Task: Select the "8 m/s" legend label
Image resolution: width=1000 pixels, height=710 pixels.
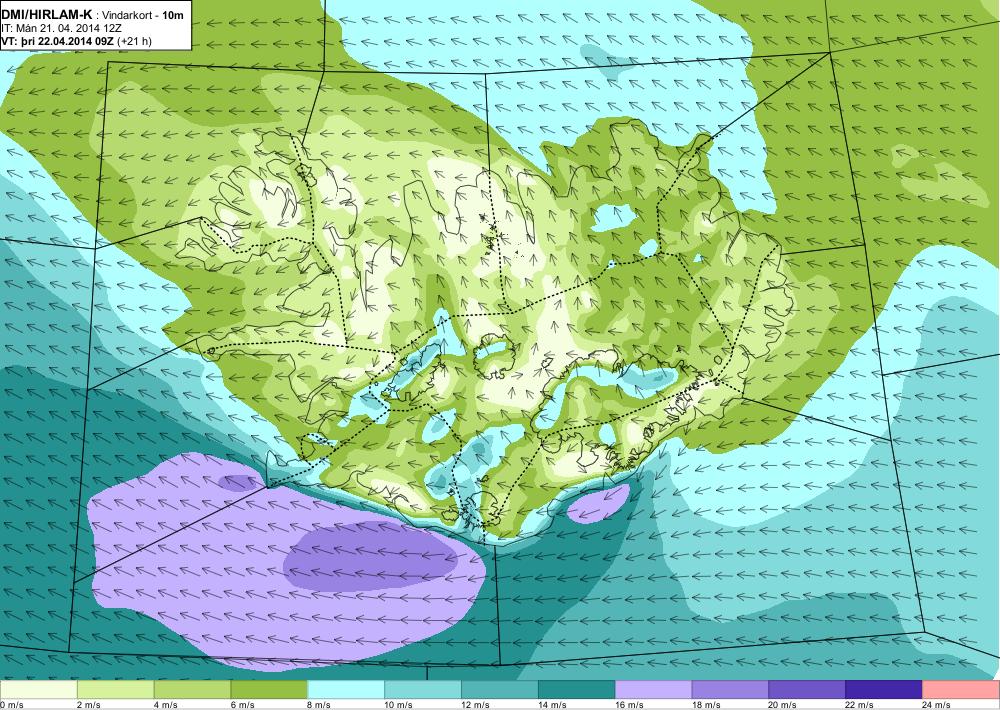Action: coord(320,705)
